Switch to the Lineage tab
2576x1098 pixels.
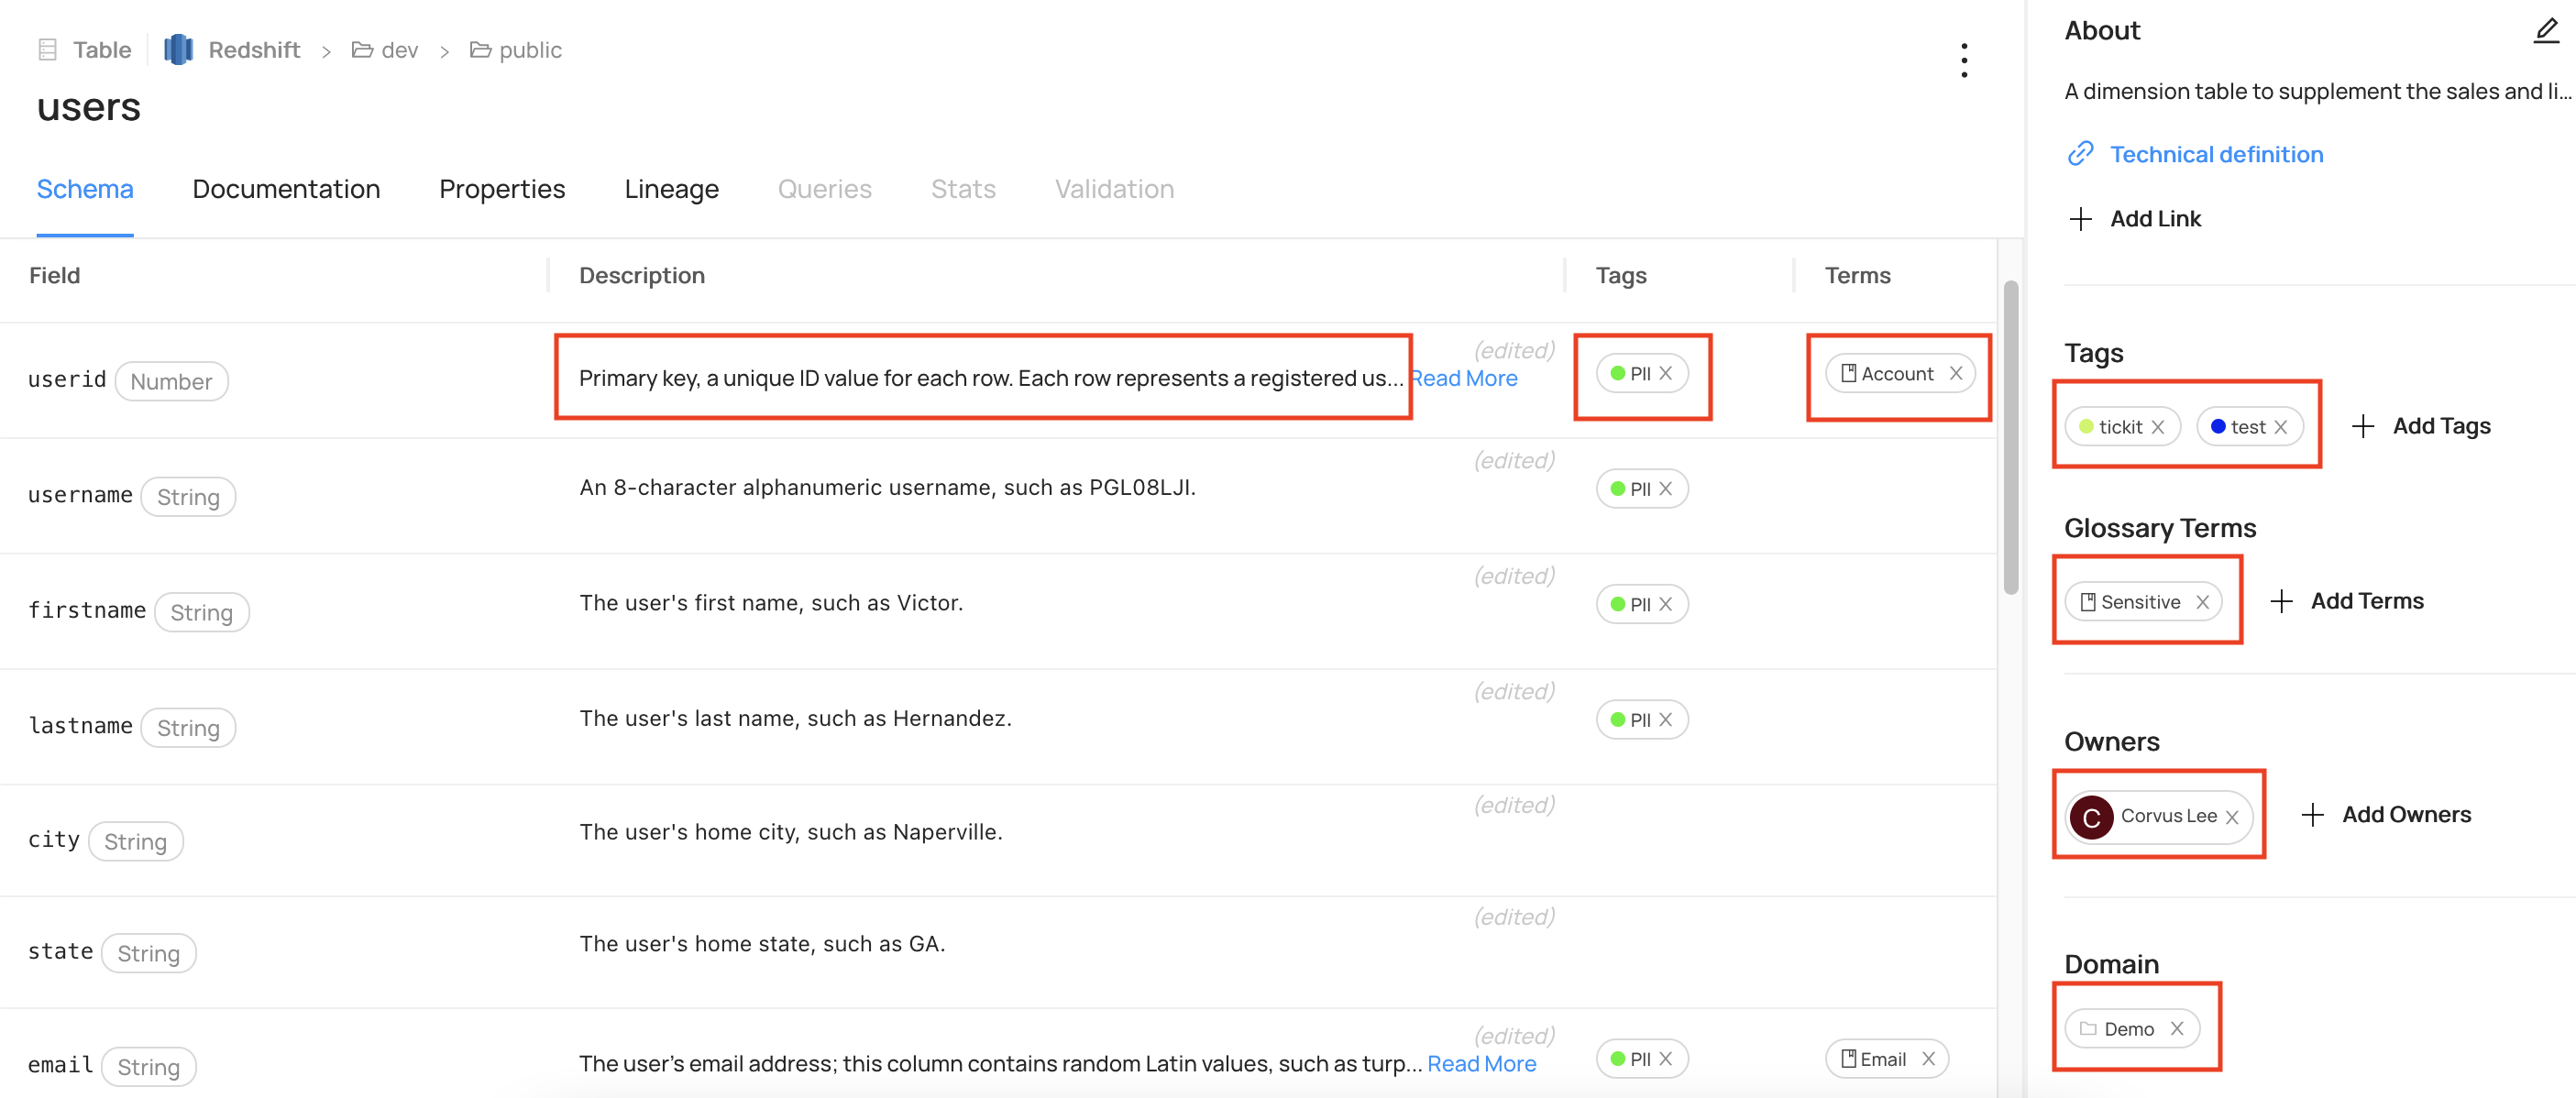(671, 189)
